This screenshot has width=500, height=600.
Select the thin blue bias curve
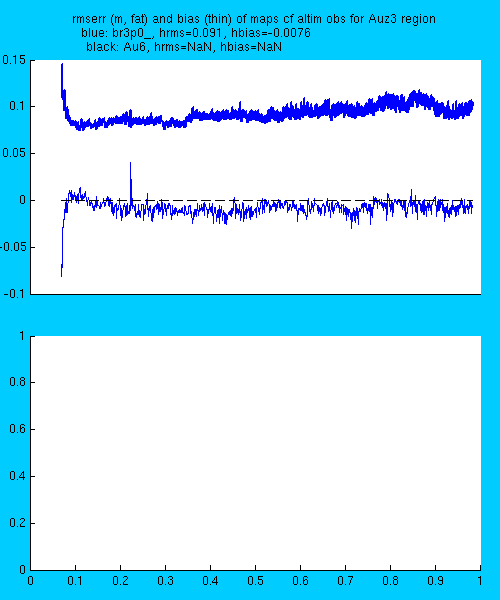pyautogui.click(x=268, y=208)
